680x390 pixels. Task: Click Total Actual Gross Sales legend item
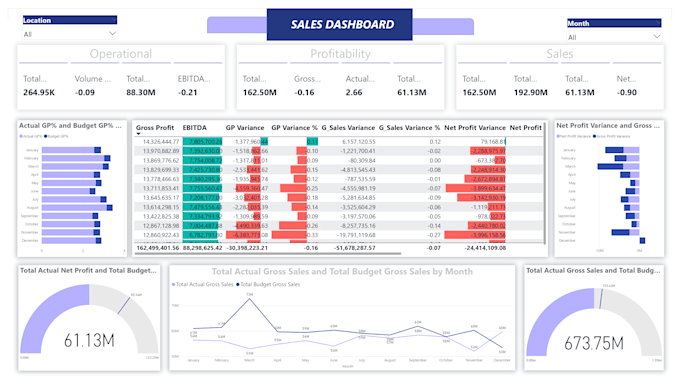(x=203, y=285)
